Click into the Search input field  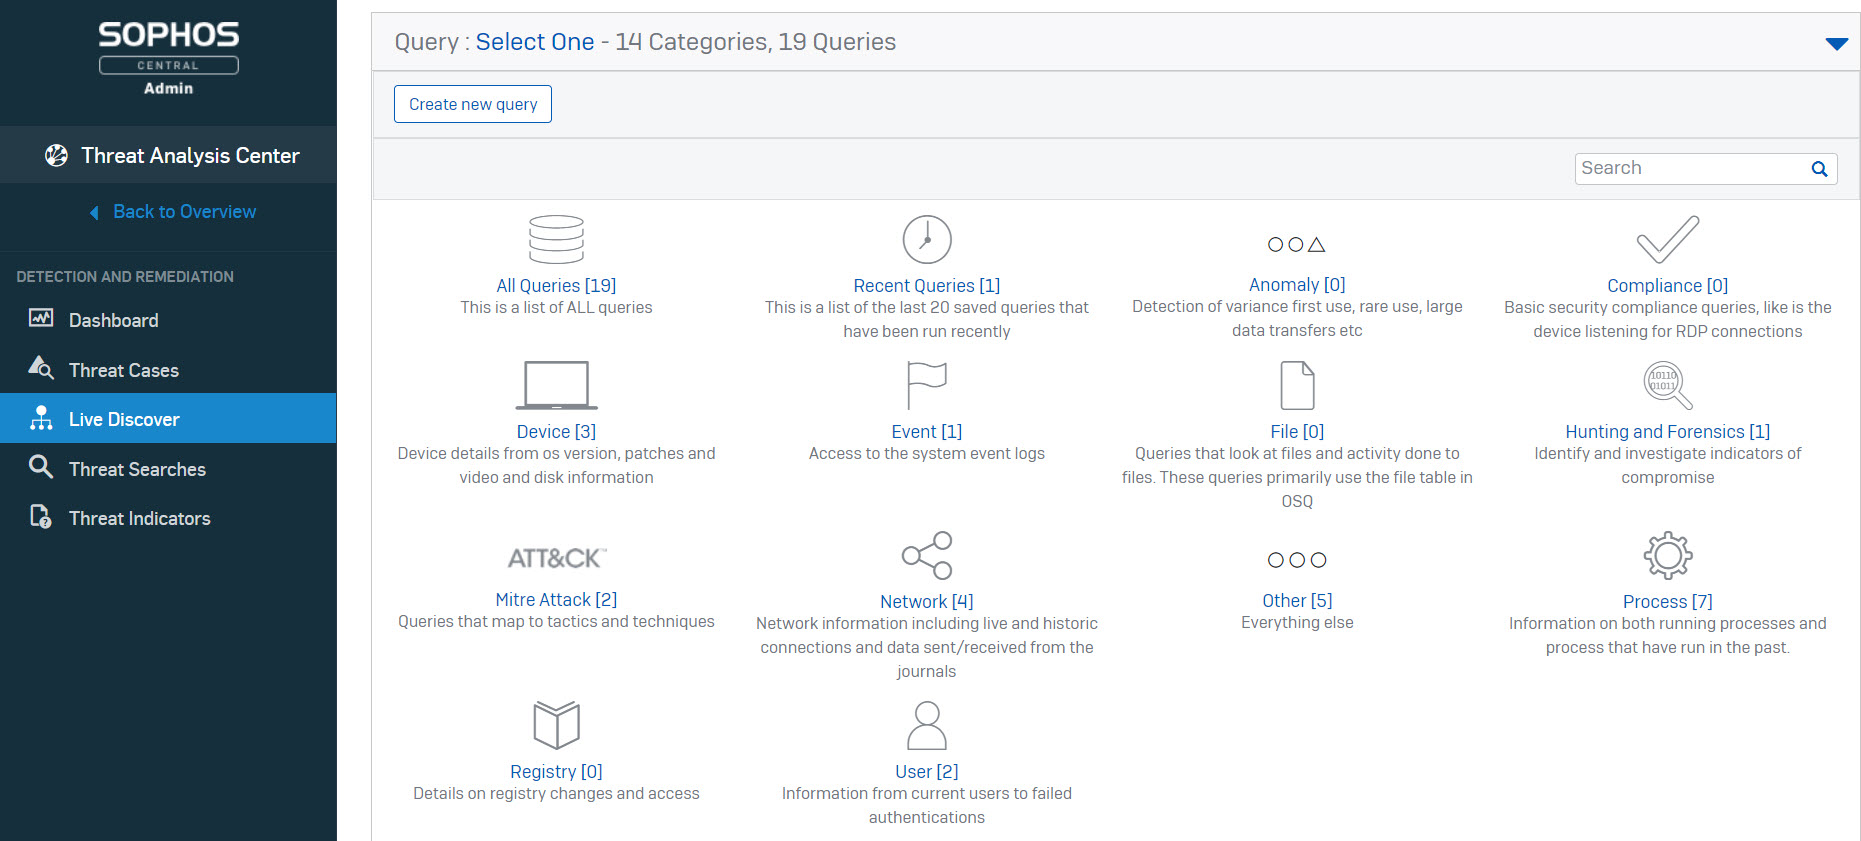pos(1690,169)
